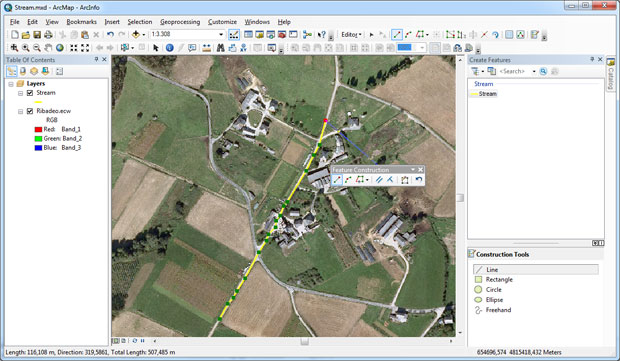Click the Rotate Tool icon in Editor toolbar
The width and height of the screenshot is (620, 361).
pyautogui.click(x=495, y=35)
